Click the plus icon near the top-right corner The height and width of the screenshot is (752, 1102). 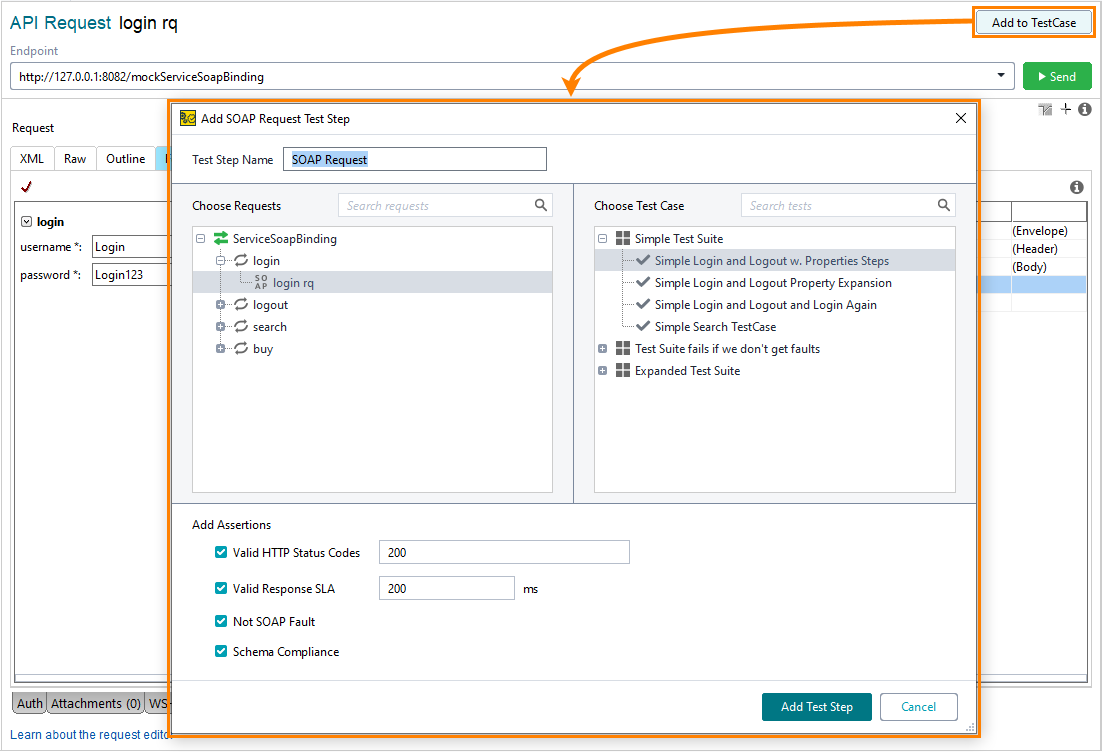coord(1065,109)
